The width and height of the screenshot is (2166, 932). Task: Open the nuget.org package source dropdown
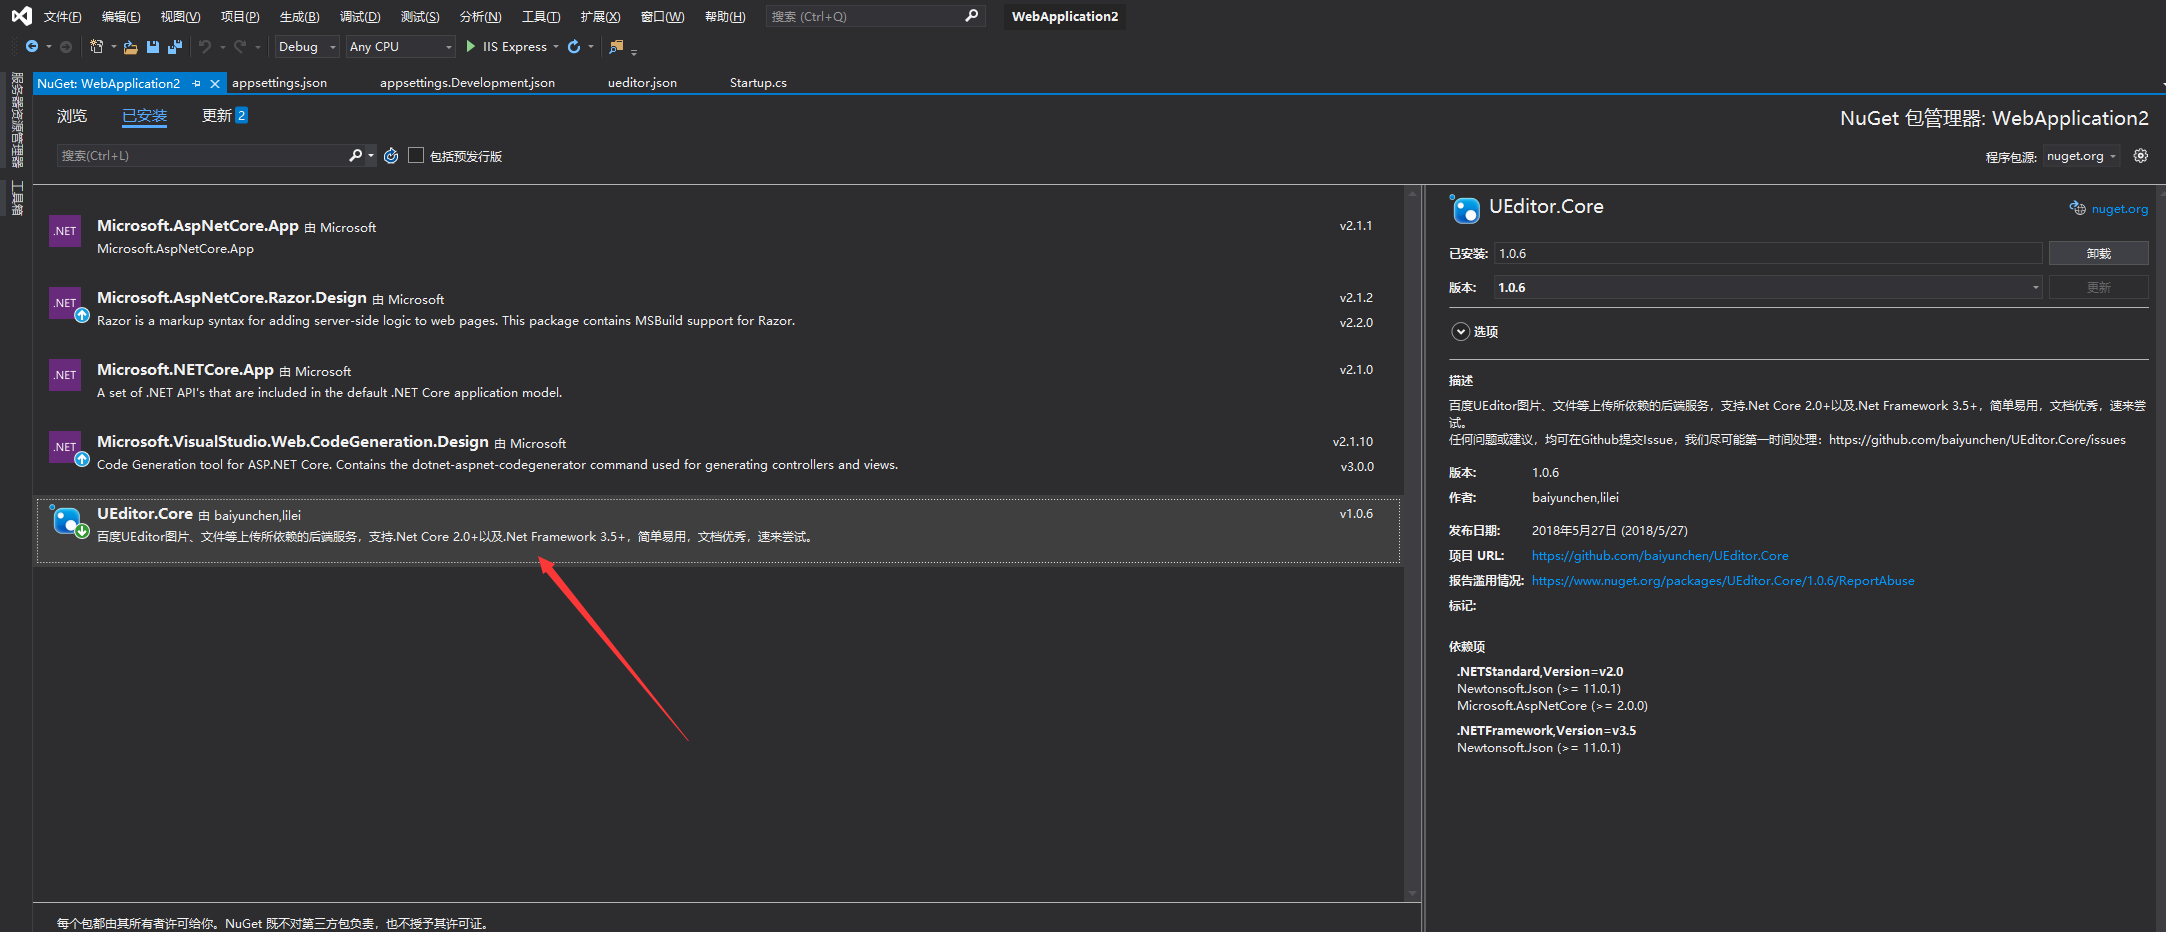[x=2081, y=156]
